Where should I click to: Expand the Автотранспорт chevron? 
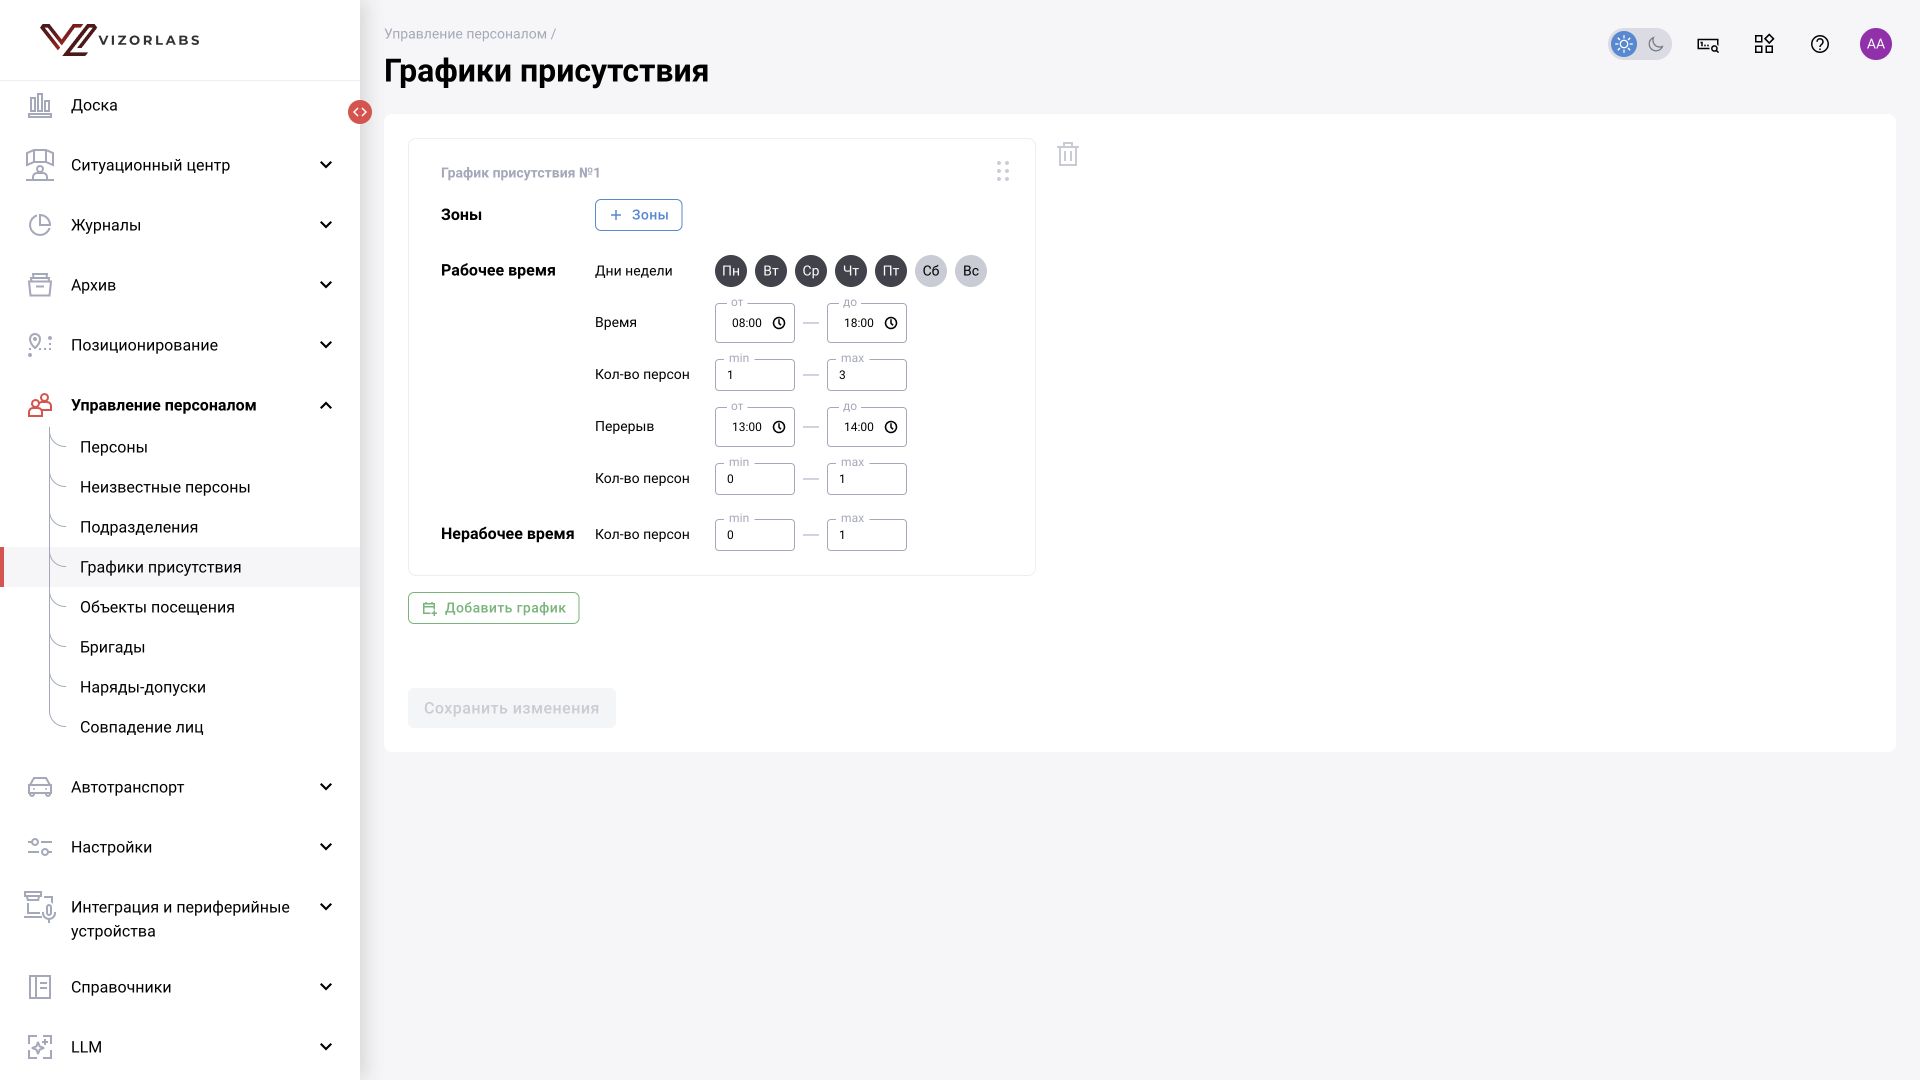point(326,787)
